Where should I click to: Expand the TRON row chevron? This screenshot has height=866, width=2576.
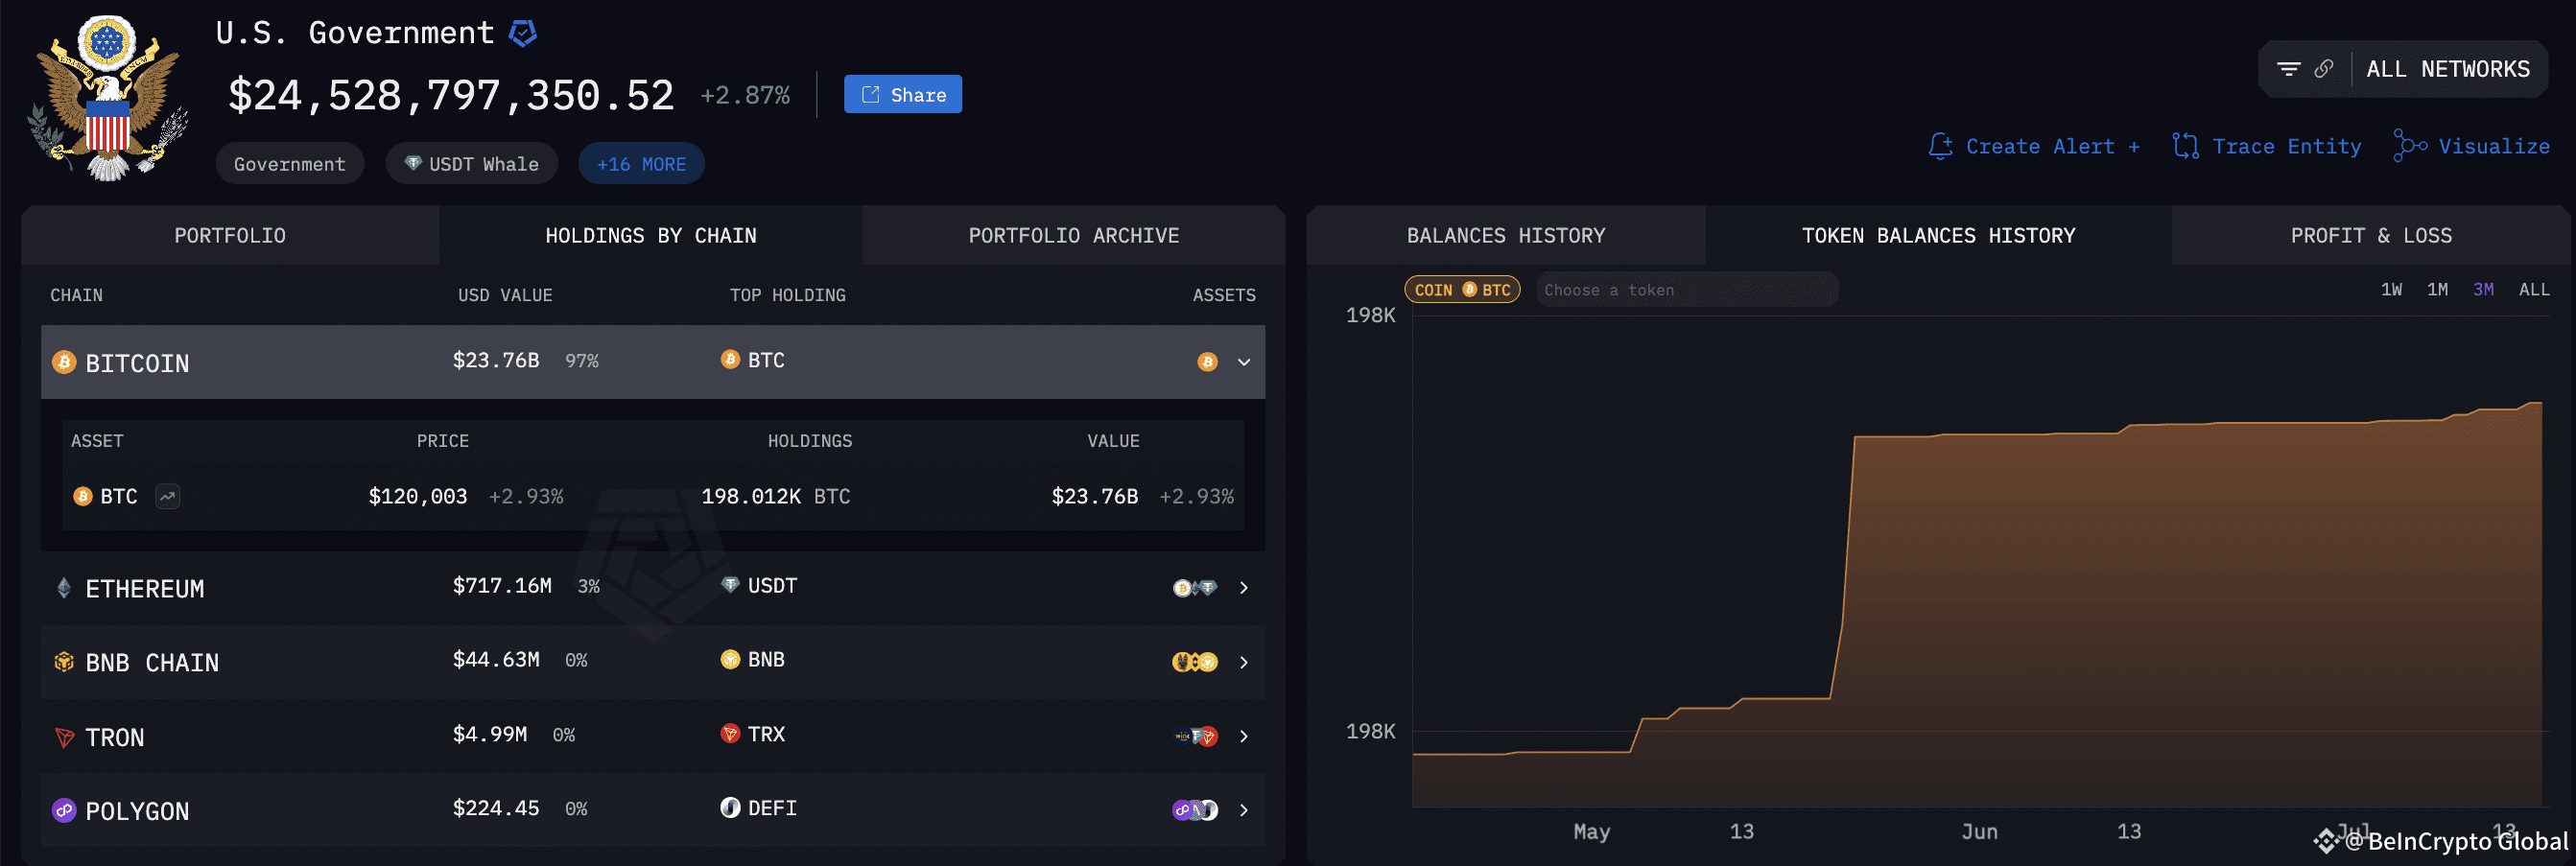click(x=1244, y=736)
